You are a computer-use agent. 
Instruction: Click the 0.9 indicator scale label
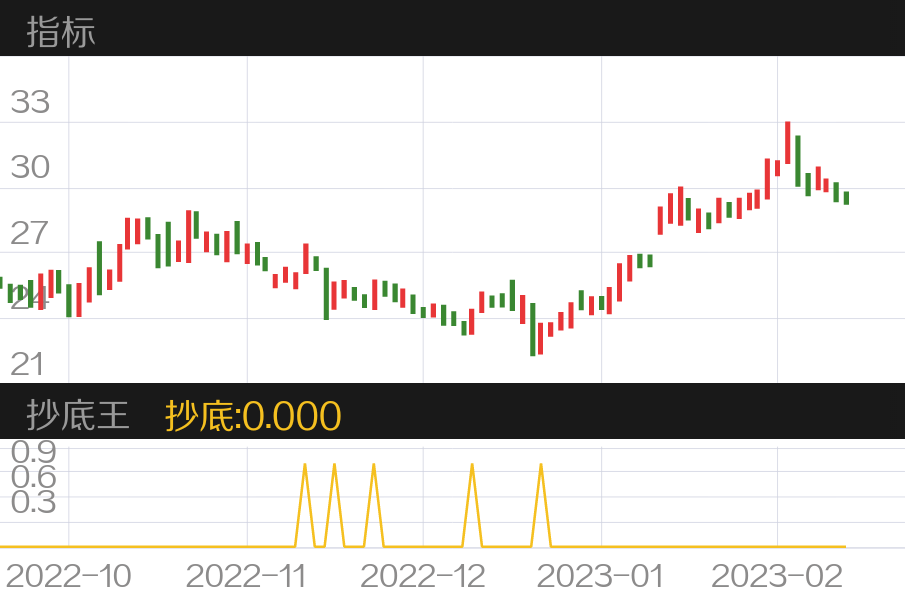(x=33, y=451)
